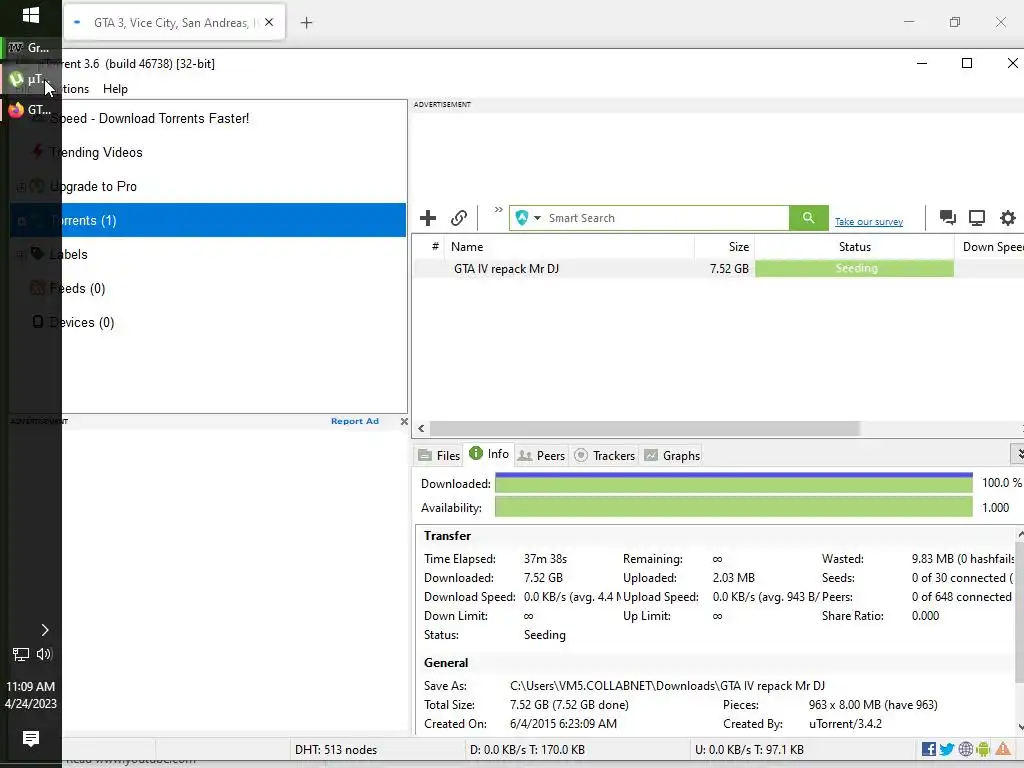Click the Save As path value

tap(667, 686)
